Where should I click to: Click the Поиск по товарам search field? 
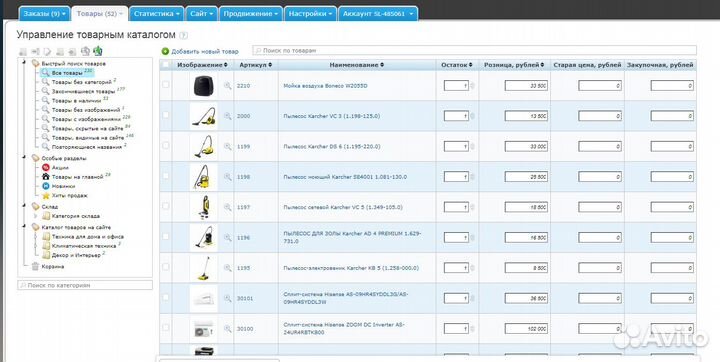click(x=474, y=51)
